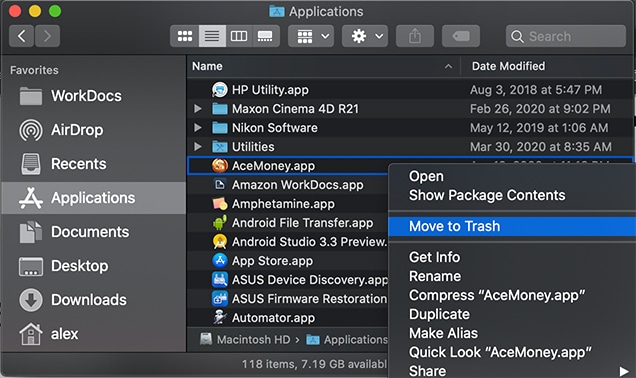The height and width of the screenshot is (378, 636).
Task: Go back with the left arrow
Action: pyautogui.click(x=21, y=37)
